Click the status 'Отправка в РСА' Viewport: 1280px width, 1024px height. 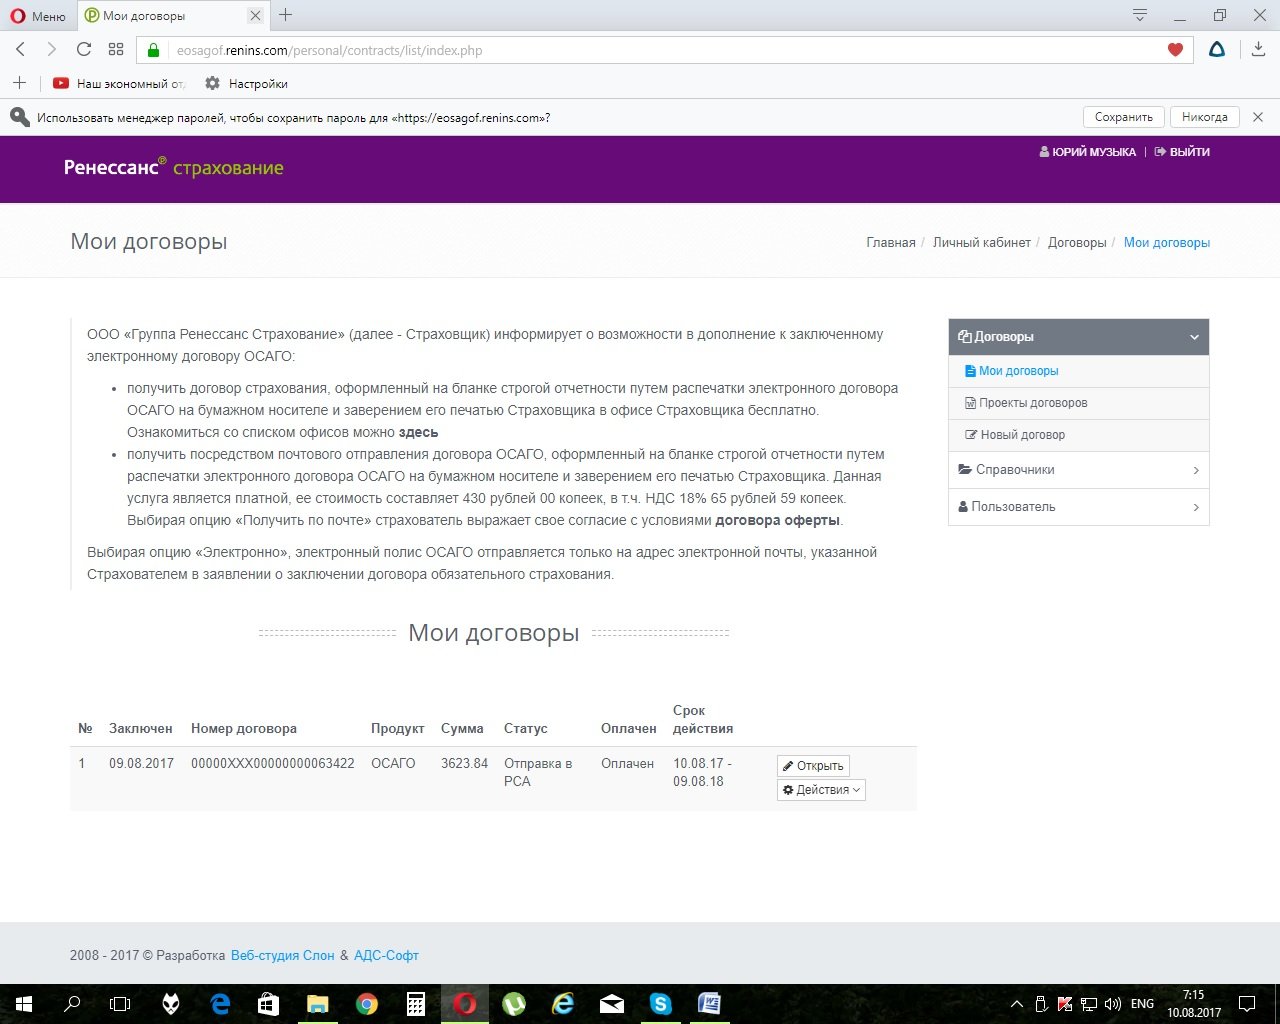pos(538,772)
